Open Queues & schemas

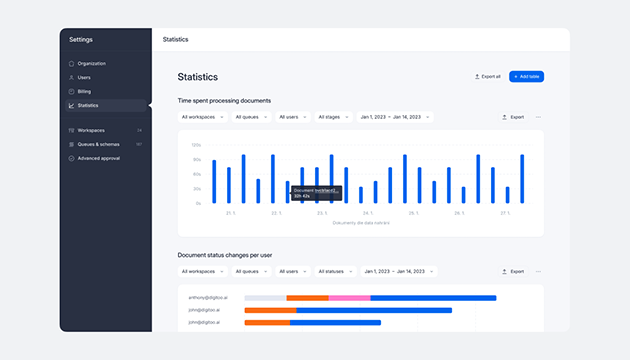pyautogui.click(x=105, y=144)
